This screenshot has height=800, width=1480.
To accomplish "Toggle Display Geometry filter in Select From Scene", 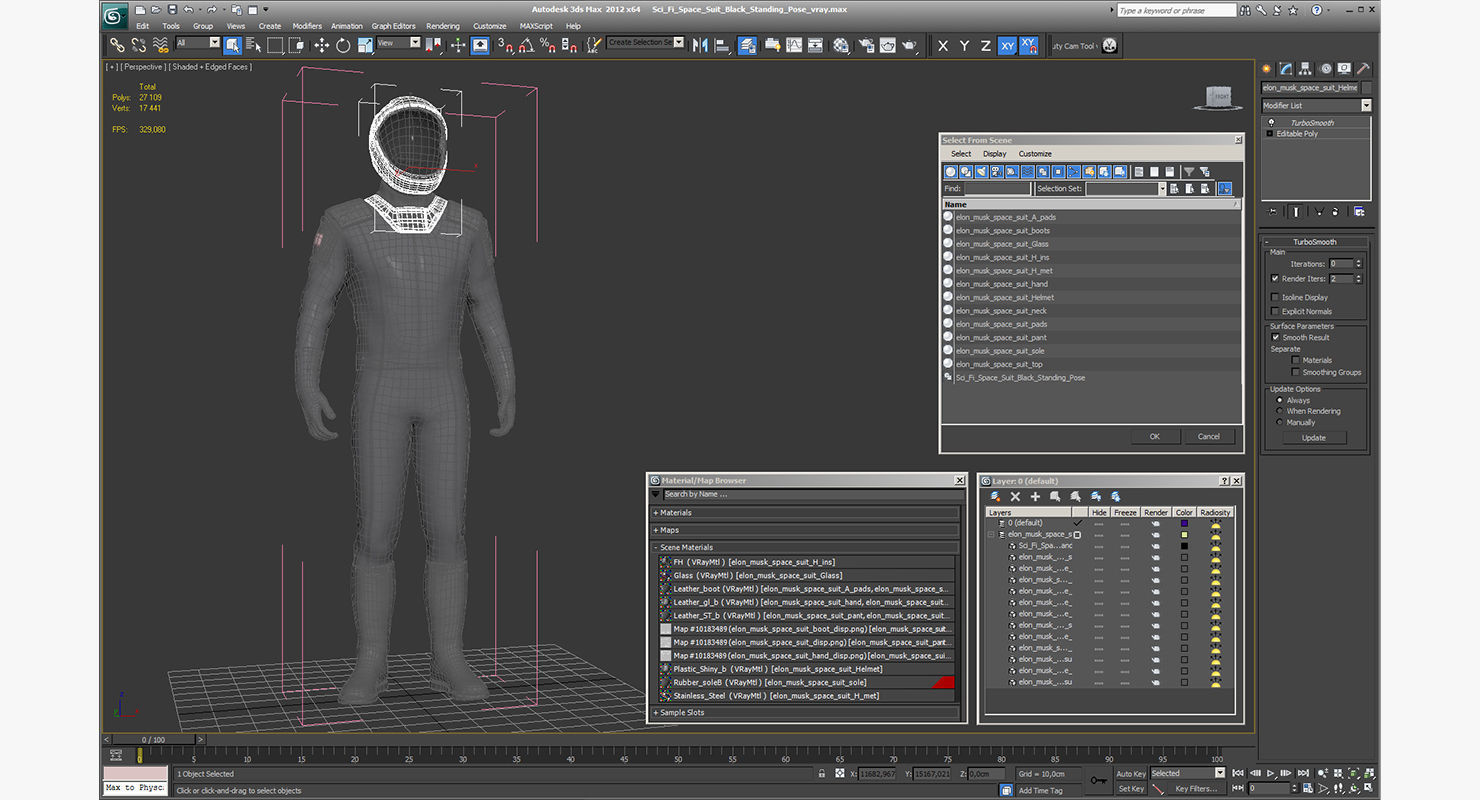I will (x=951, y=172).
